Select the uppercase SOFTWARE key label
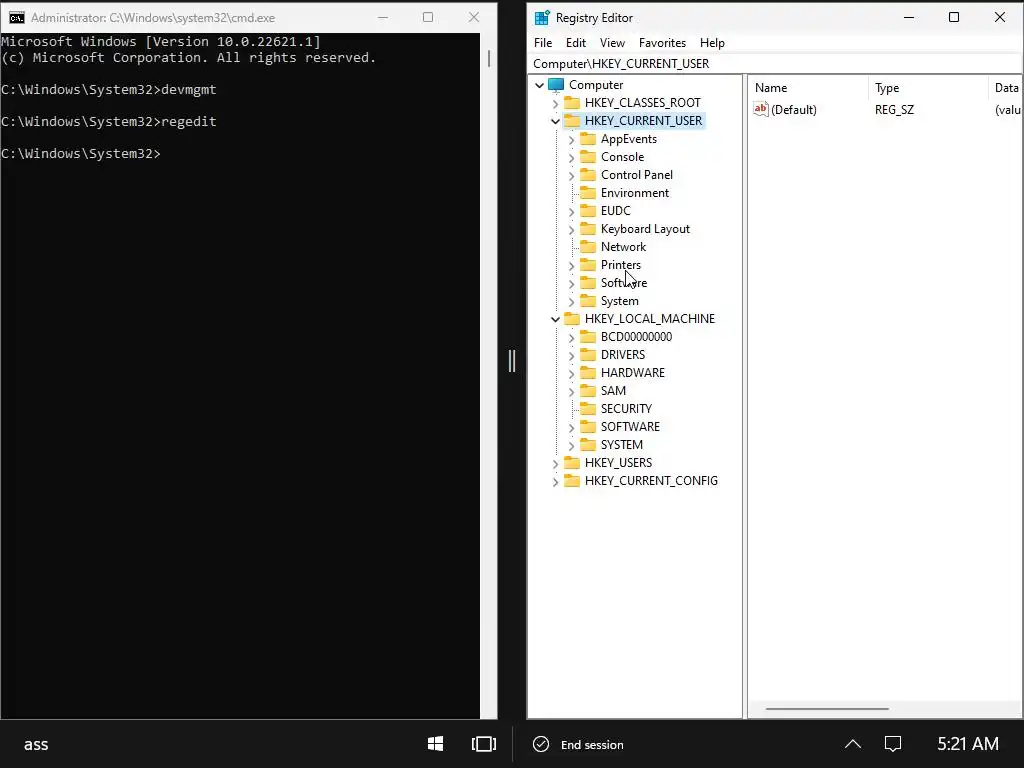This screenshot has width=1024, height=768. click(x=630, y=426)
